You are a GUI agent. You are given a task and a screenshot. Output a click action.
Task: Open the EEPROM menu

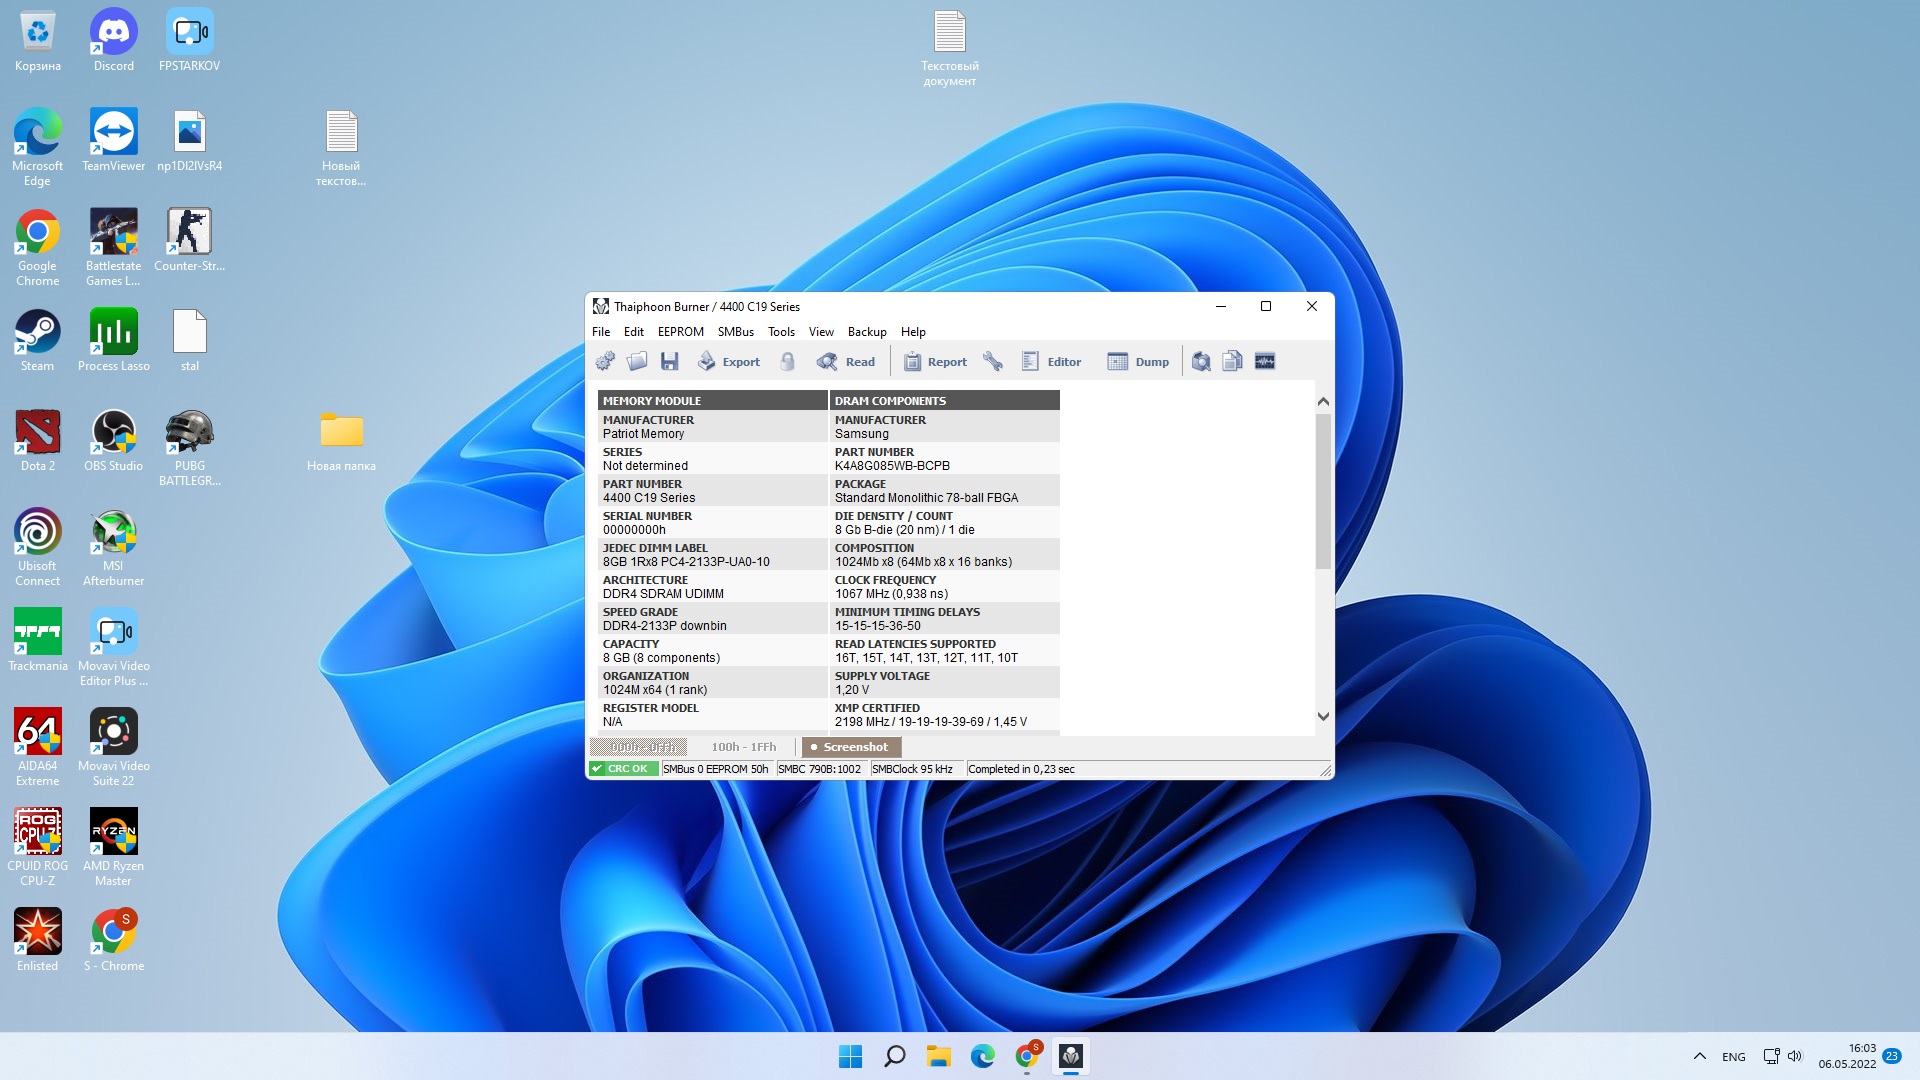(680, 332)
